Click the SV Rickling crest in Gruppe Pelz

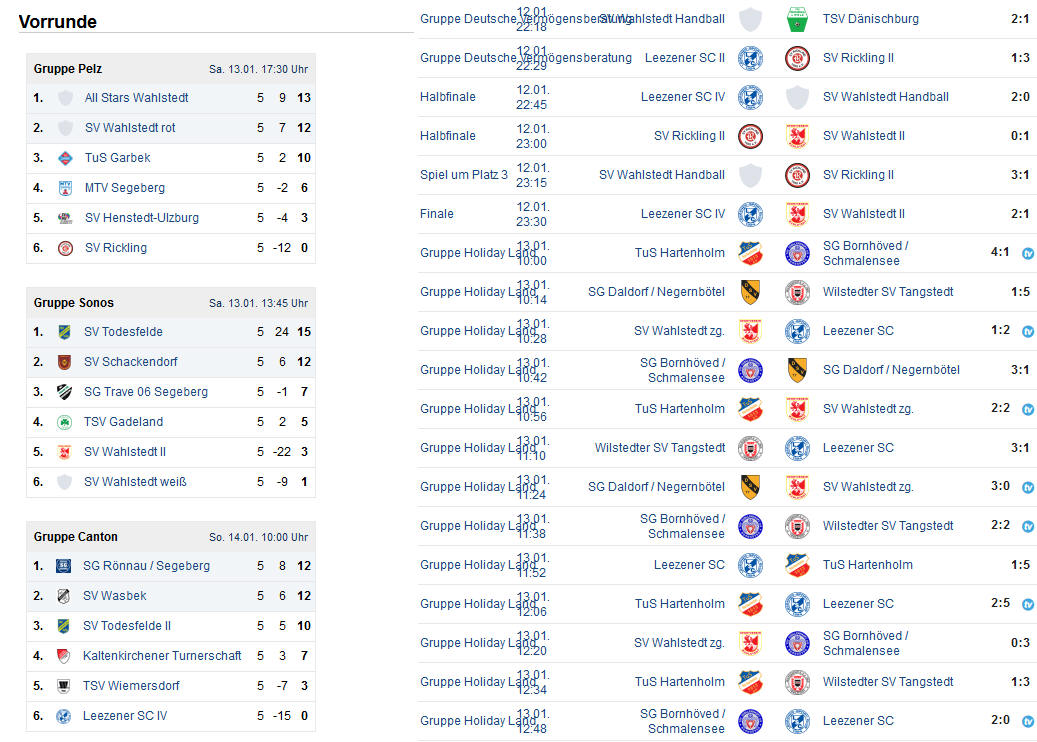click(x=65, y=248)
